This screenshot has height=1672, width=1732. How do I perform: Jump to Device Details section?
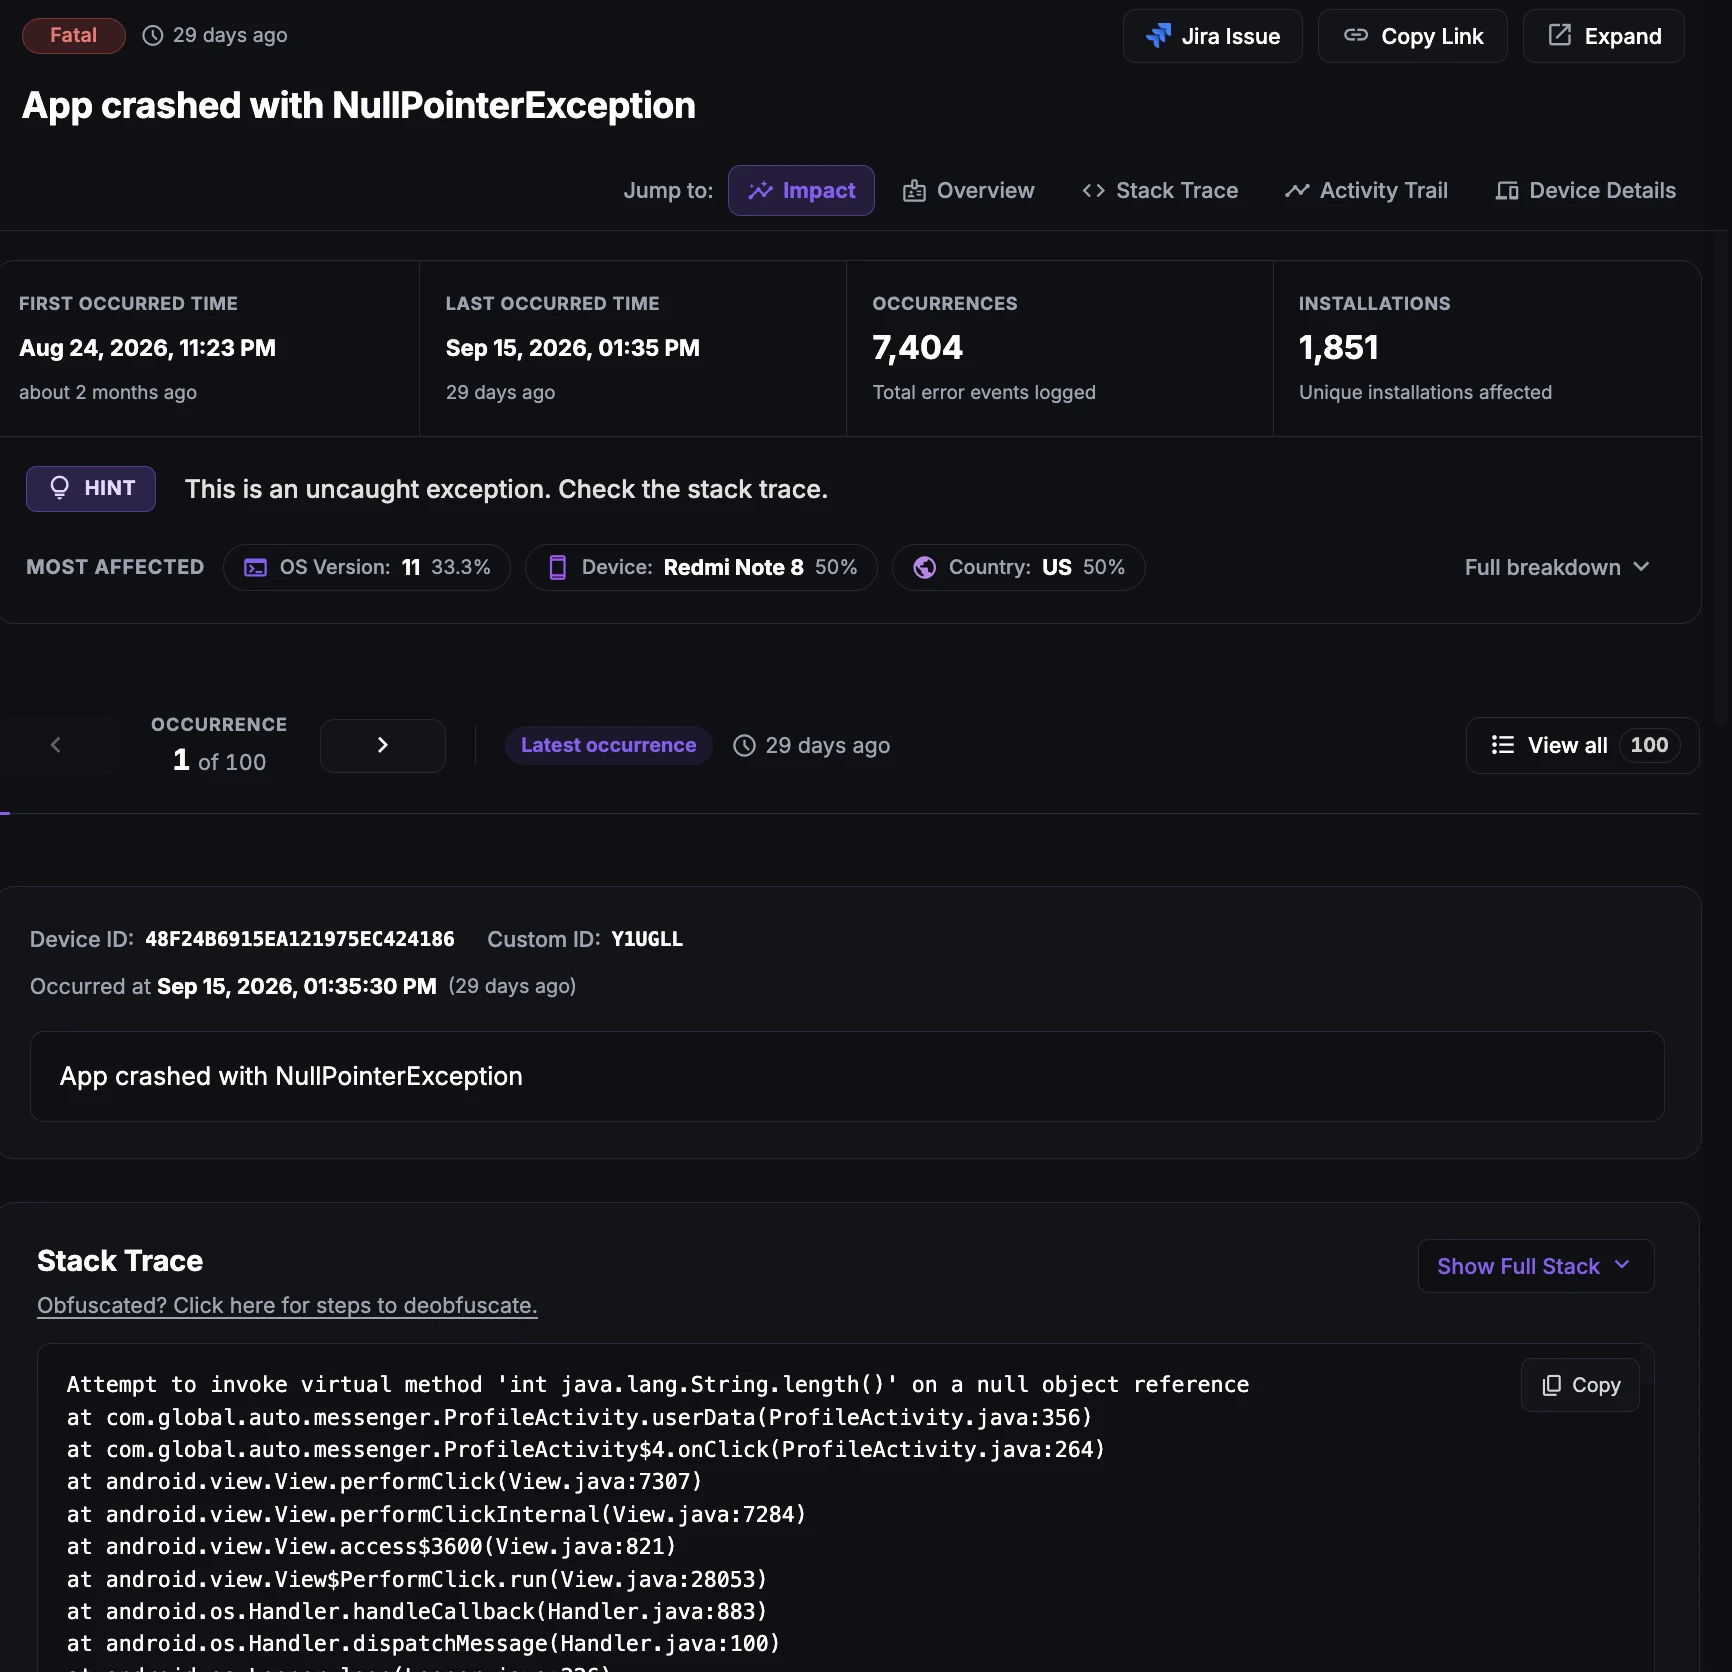point(1585,190)
